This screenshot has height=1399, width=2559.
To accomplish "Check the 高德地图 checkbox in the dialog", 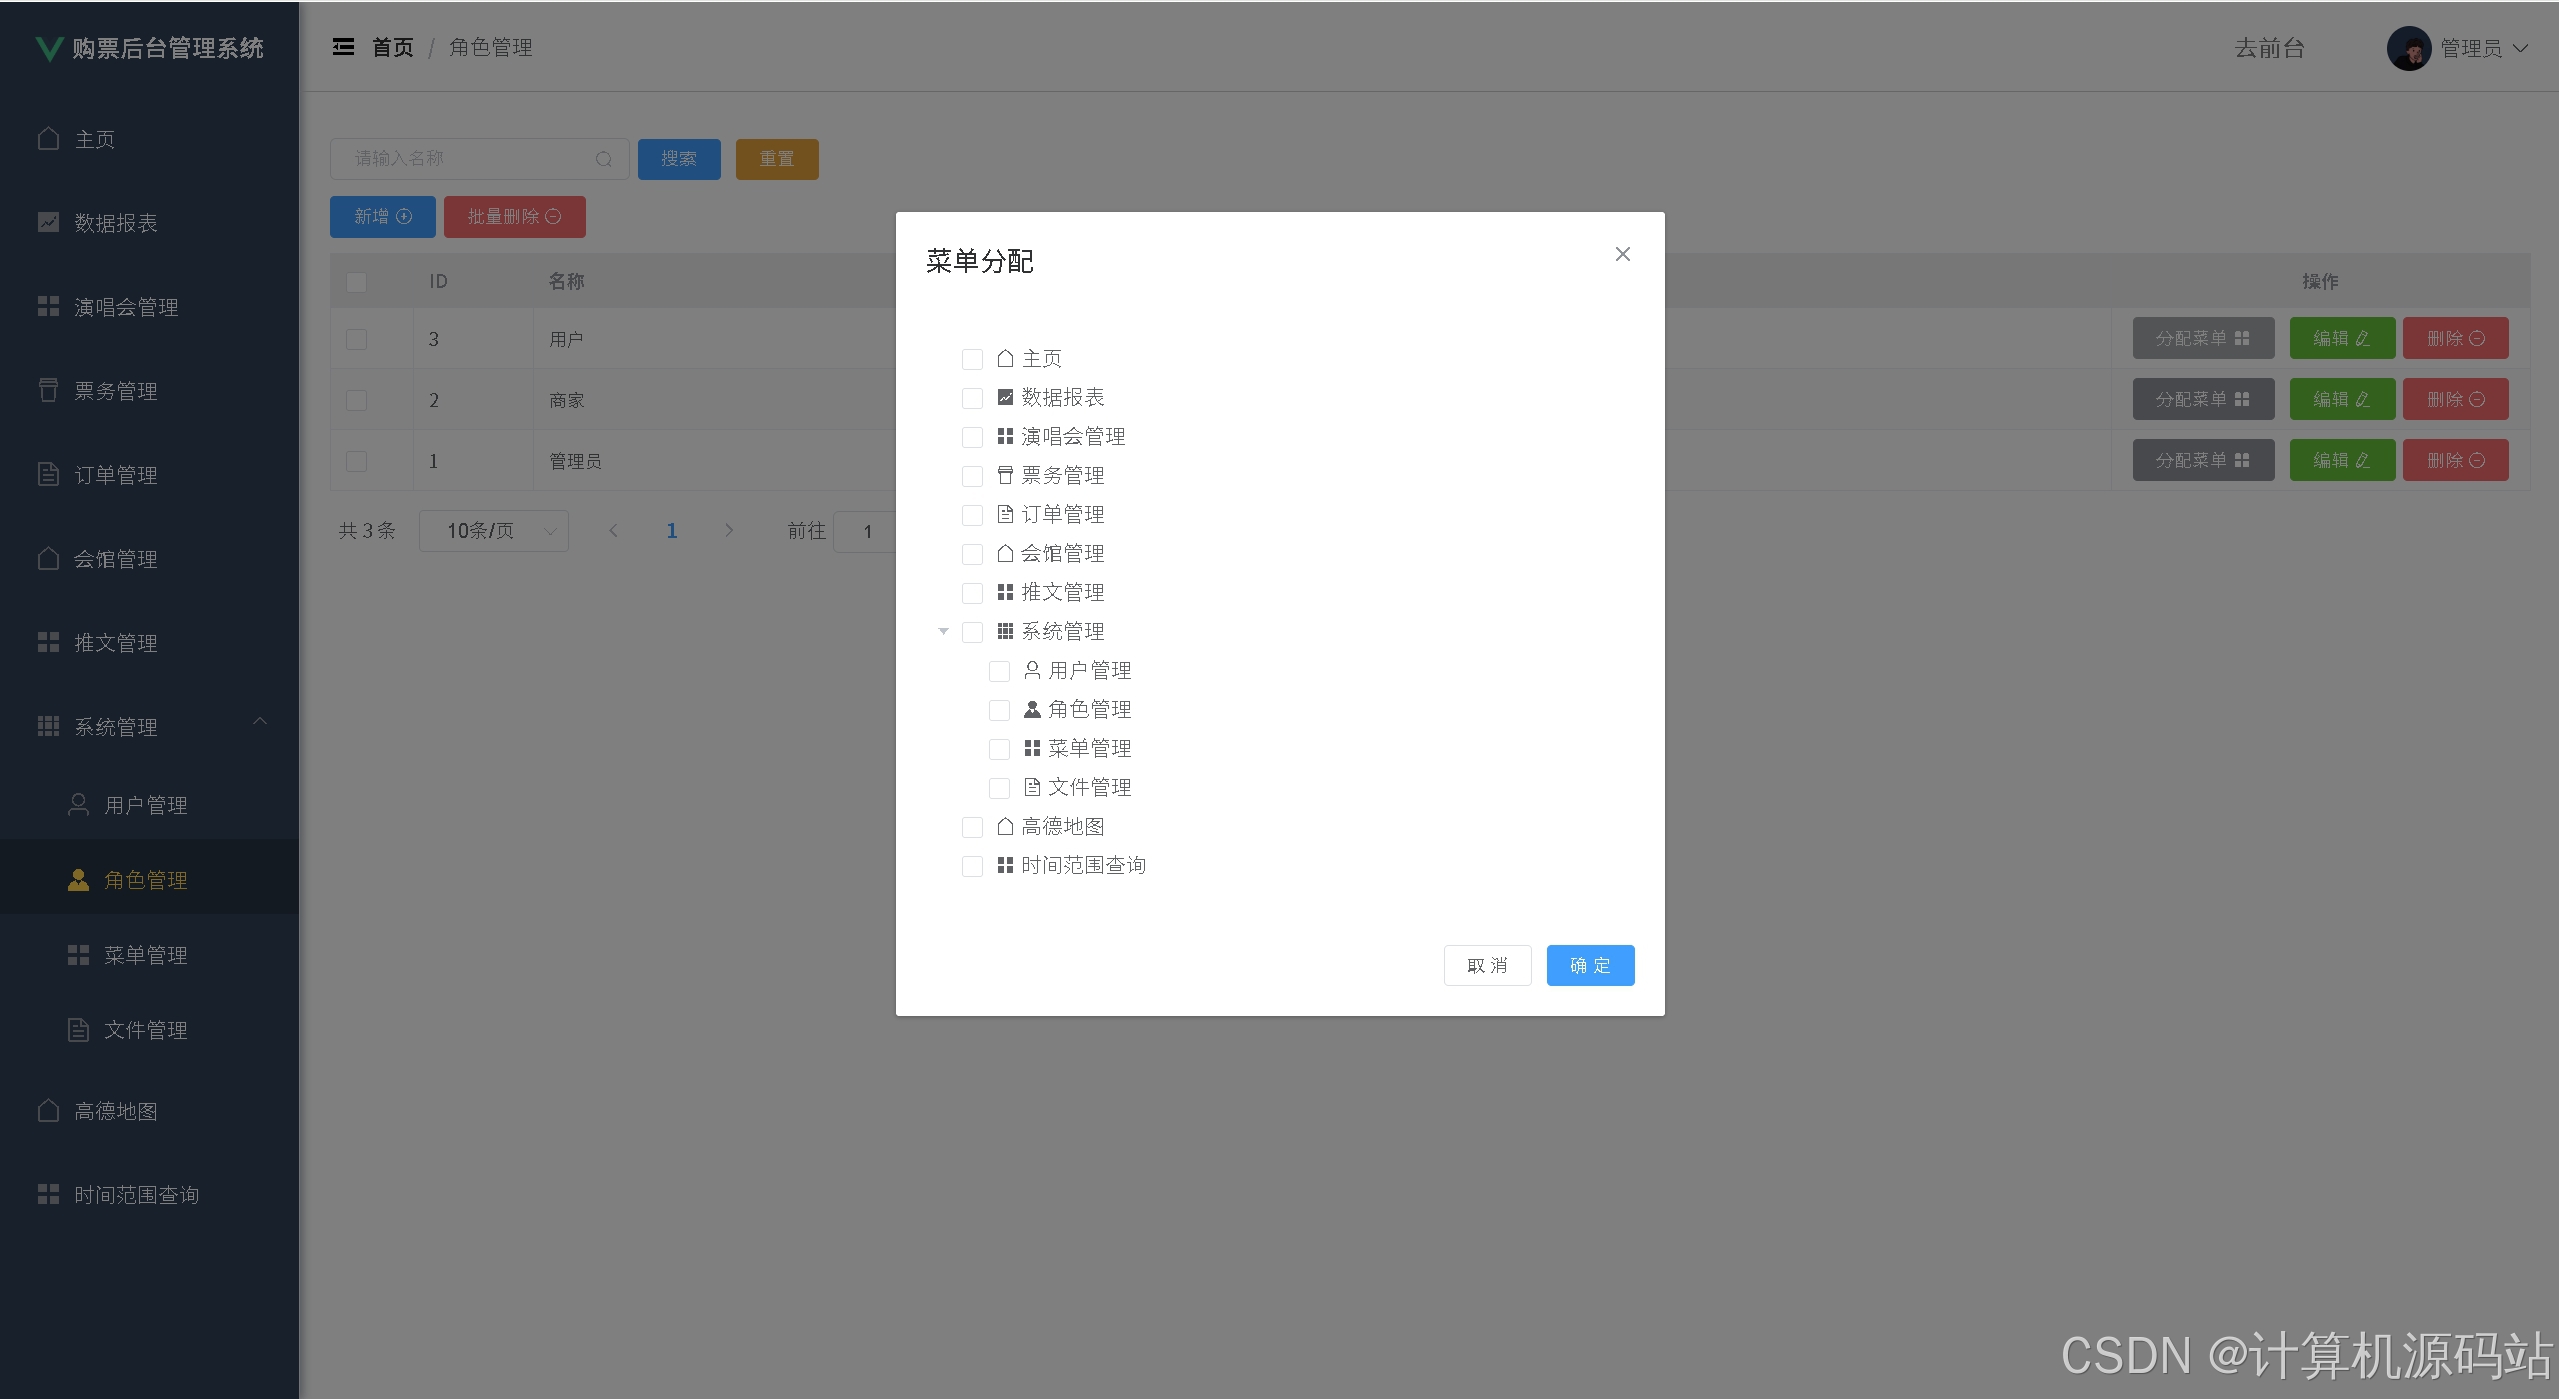I will [972, 827].
